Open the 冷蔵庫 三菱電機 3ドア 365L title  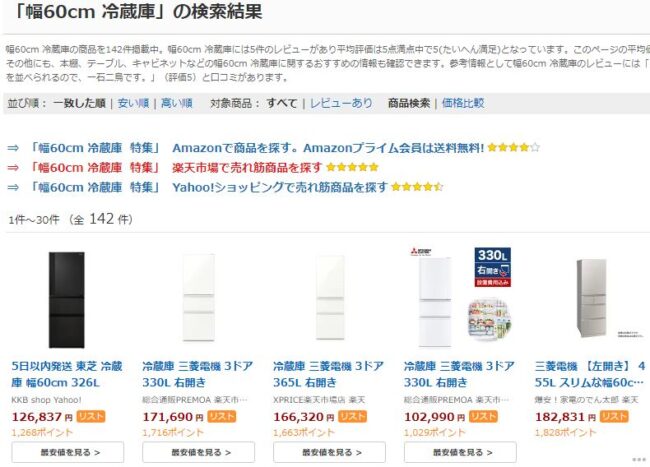pos(328,375)
